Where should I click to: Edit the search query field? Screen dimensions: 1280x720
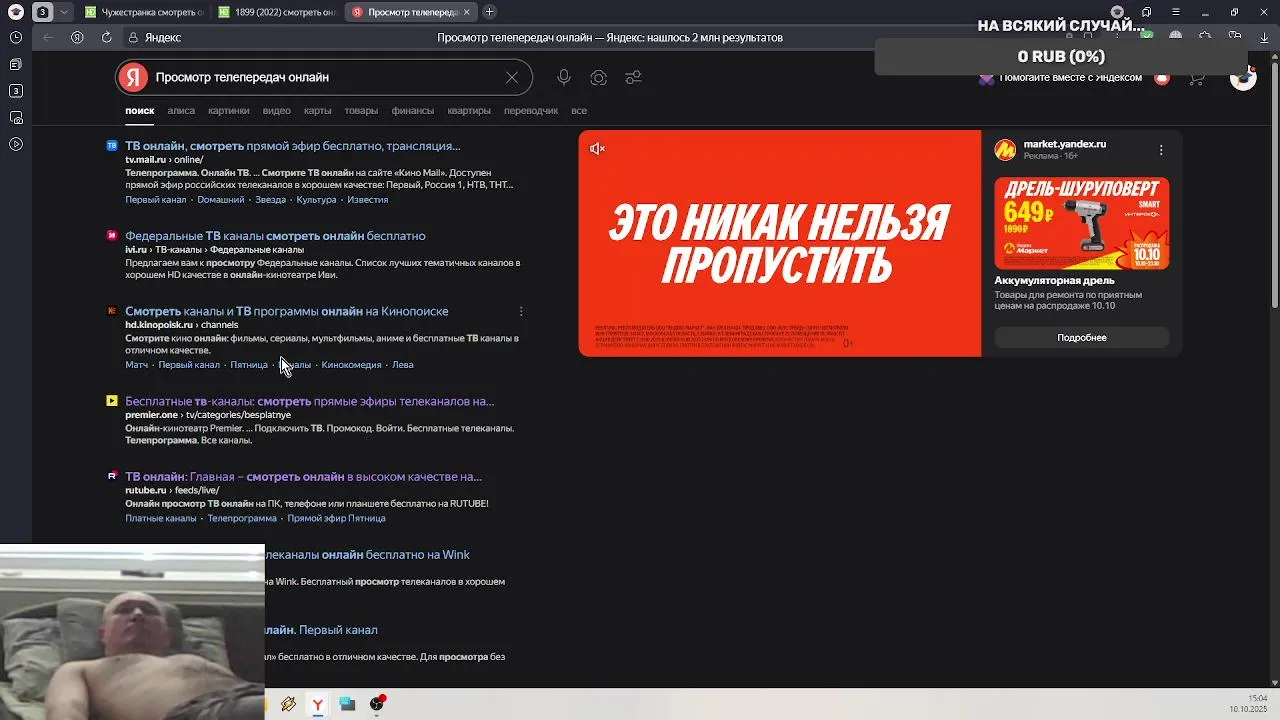point(325,77)
